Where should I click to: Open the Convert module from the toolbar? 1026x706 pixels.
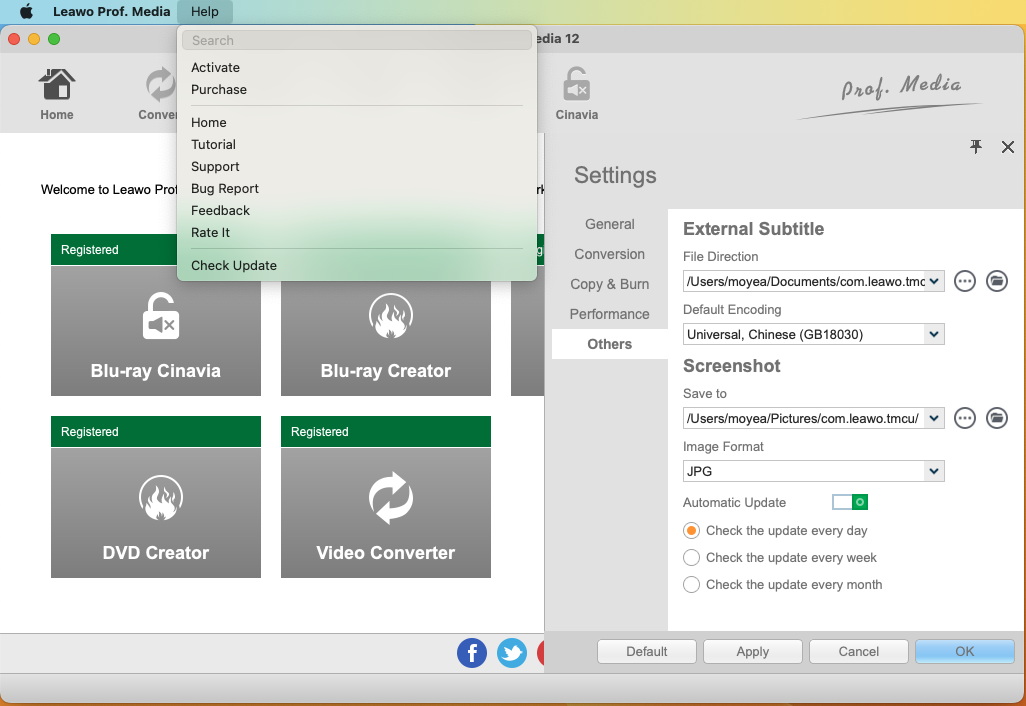160,94
